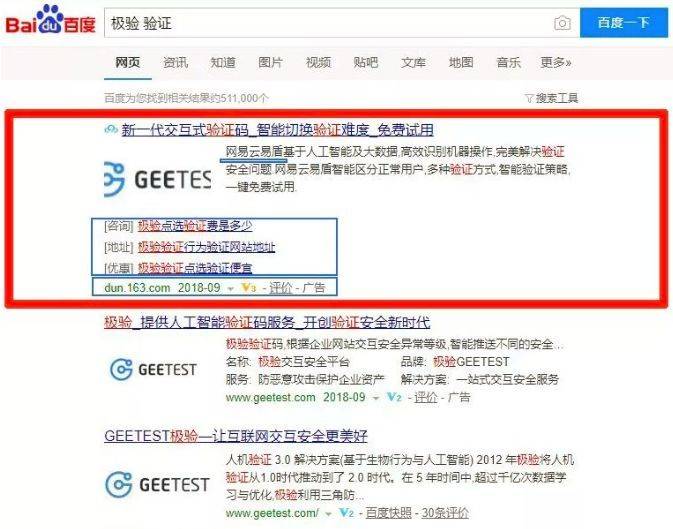Viewport: 673px width, 529px height.
Task: Click the GEETEST logo in the first ad result
Action: 158,179
